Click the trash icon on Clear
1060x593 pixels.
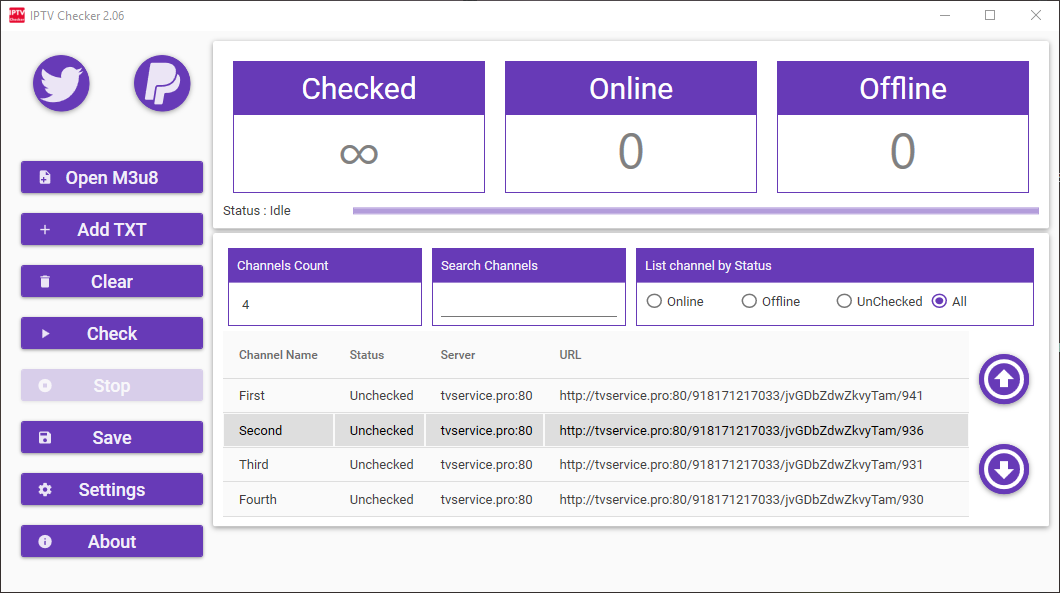45,282
